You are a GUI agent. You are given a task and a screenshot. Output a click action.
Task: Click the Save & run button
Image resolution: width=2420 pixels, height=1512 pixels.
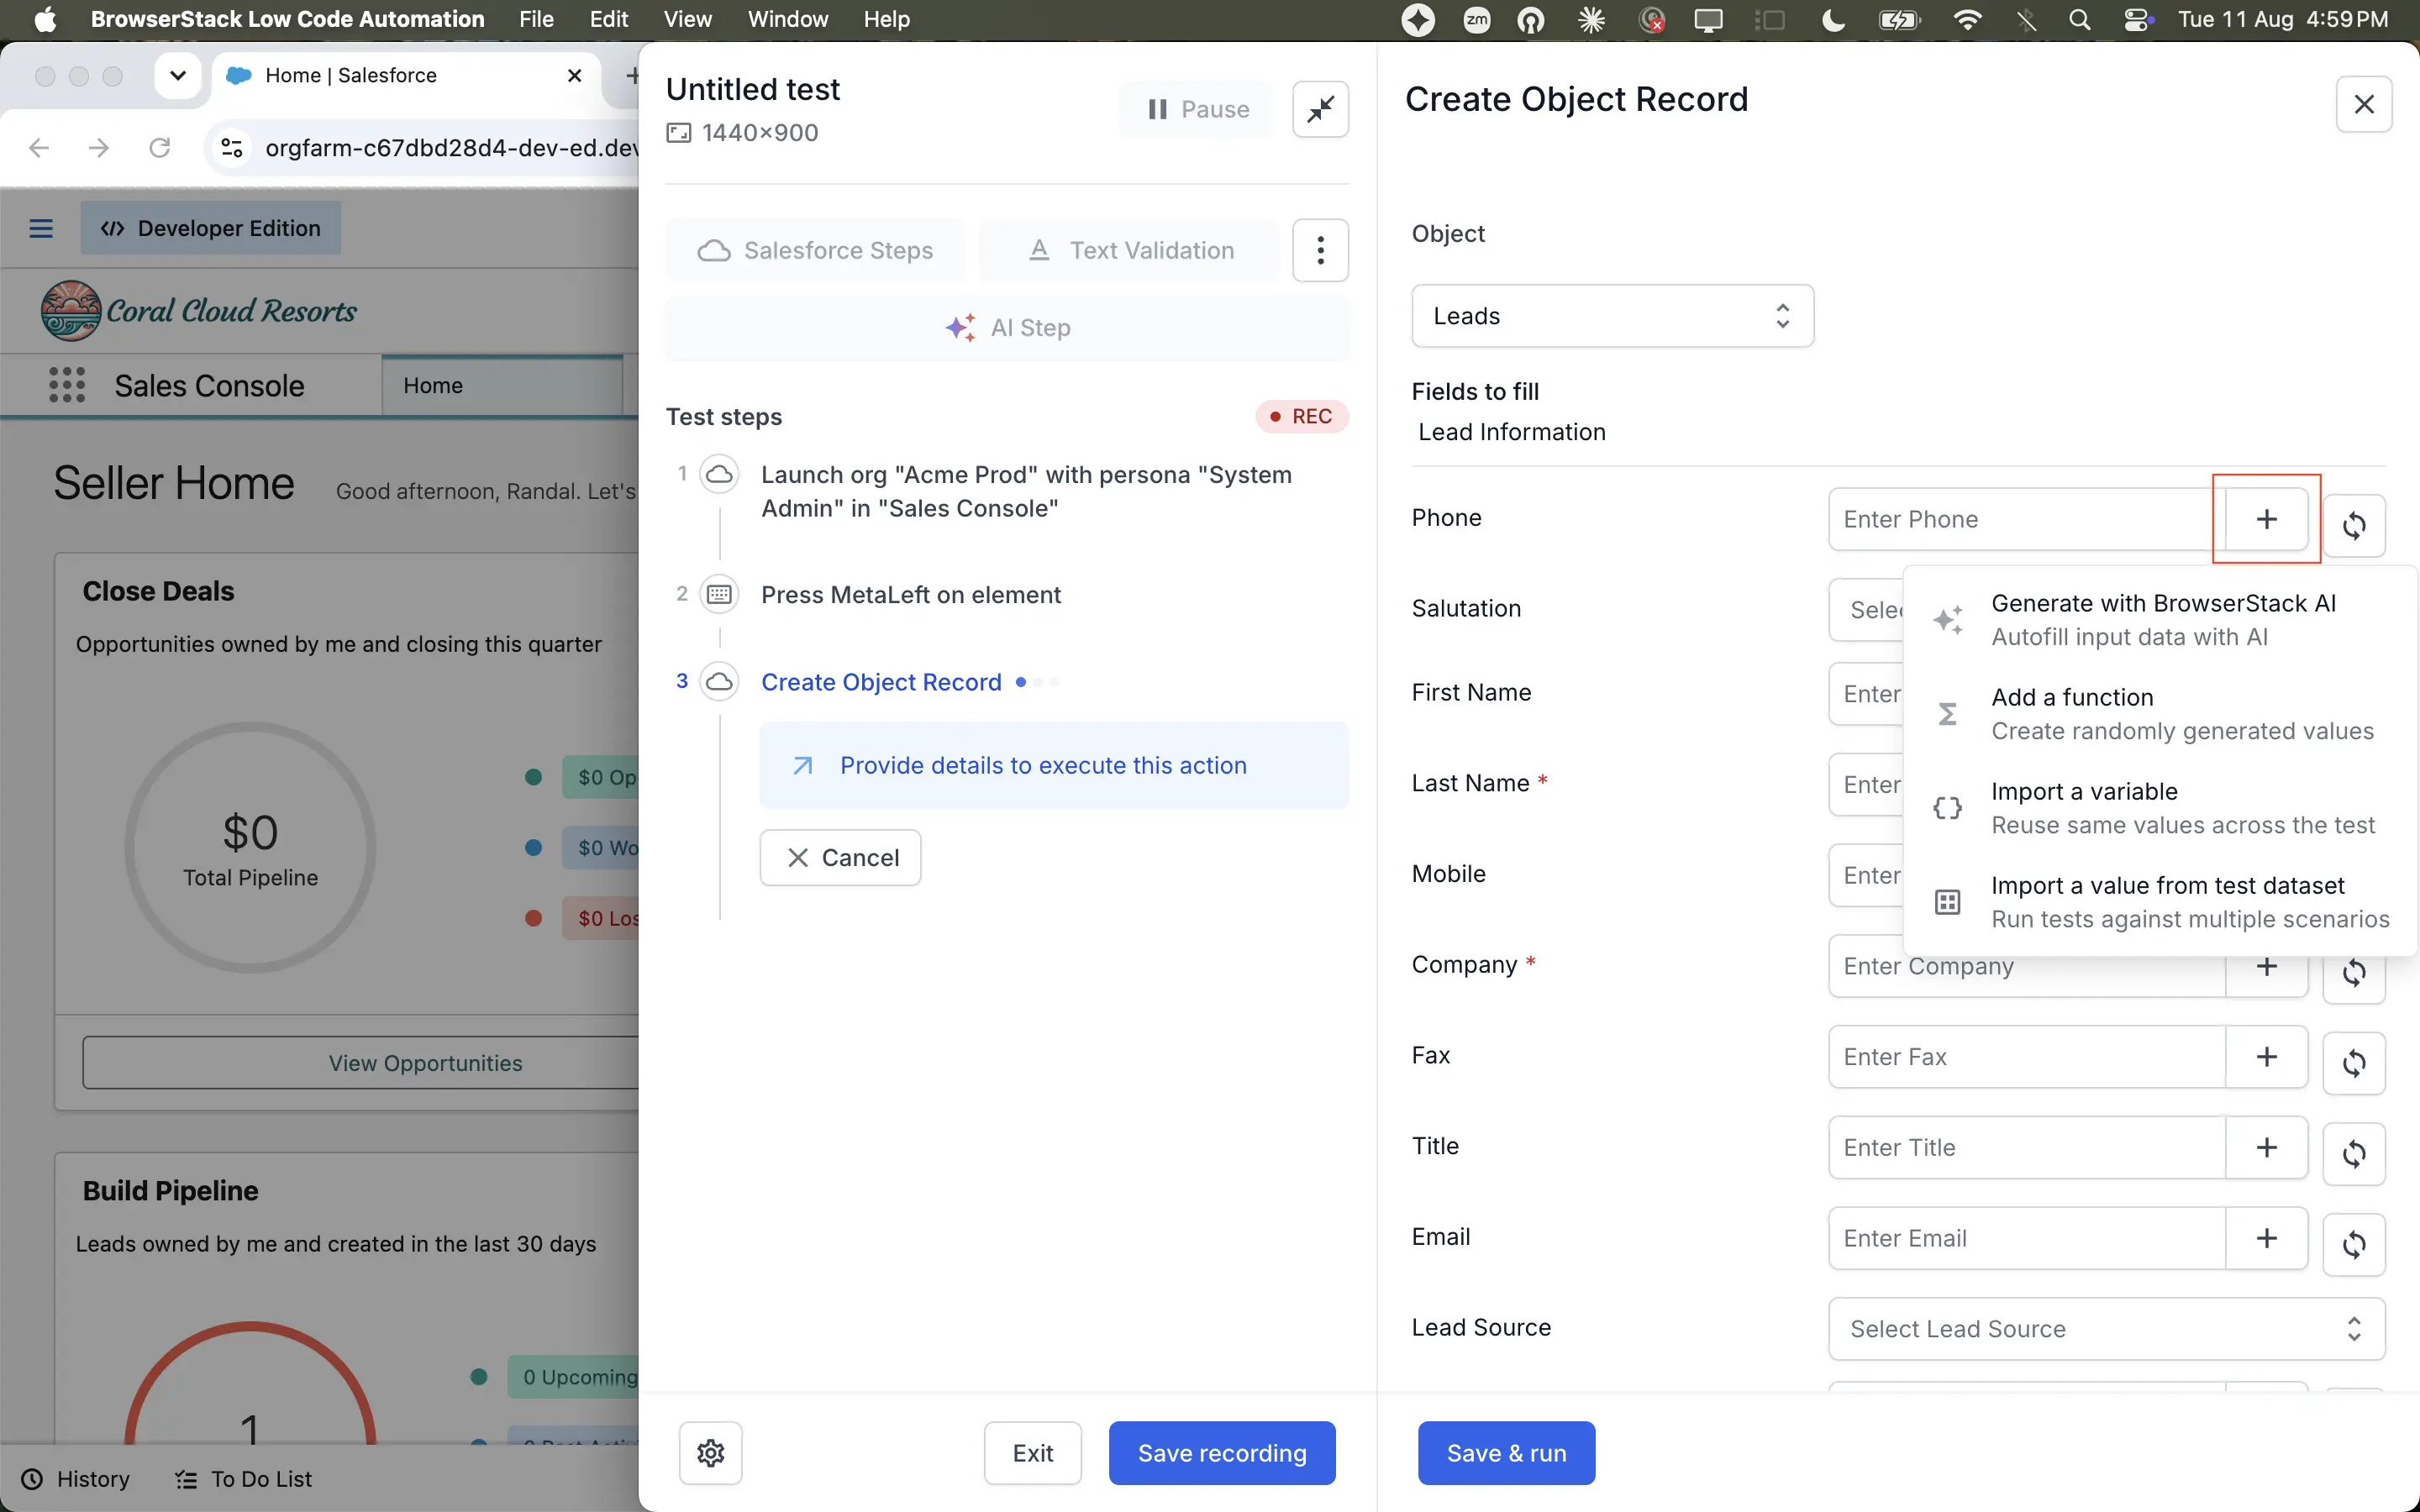[1506, 1452]
